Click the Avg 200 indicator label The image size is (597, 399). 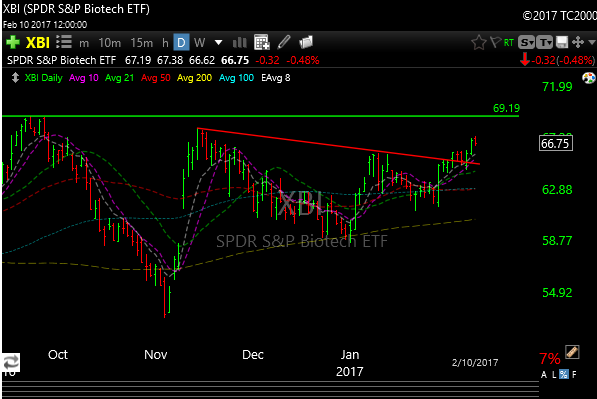click(194, 78)
